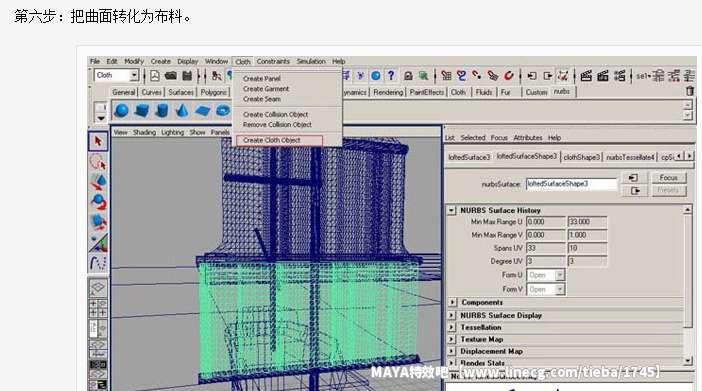Click the Presets button
Viewport: 702px width, 391px height.
[668, 190]
